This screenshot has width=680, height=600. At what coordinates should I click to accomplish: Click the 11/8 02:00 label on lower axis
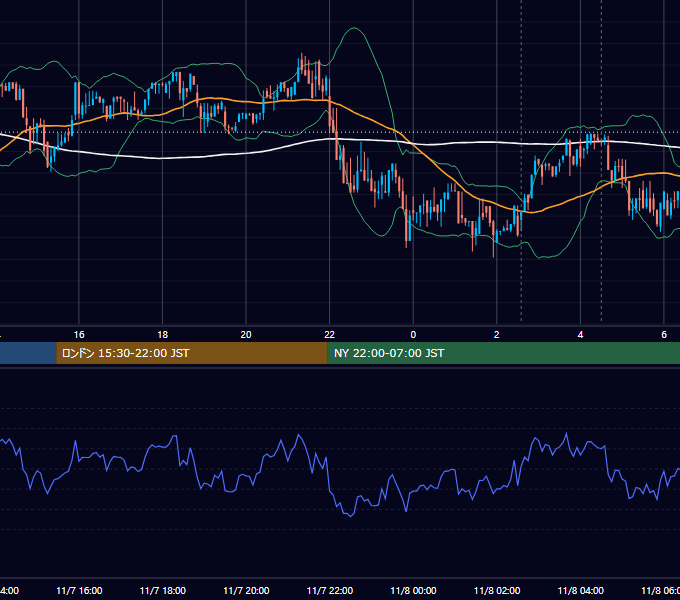click(x=497, y=591)
